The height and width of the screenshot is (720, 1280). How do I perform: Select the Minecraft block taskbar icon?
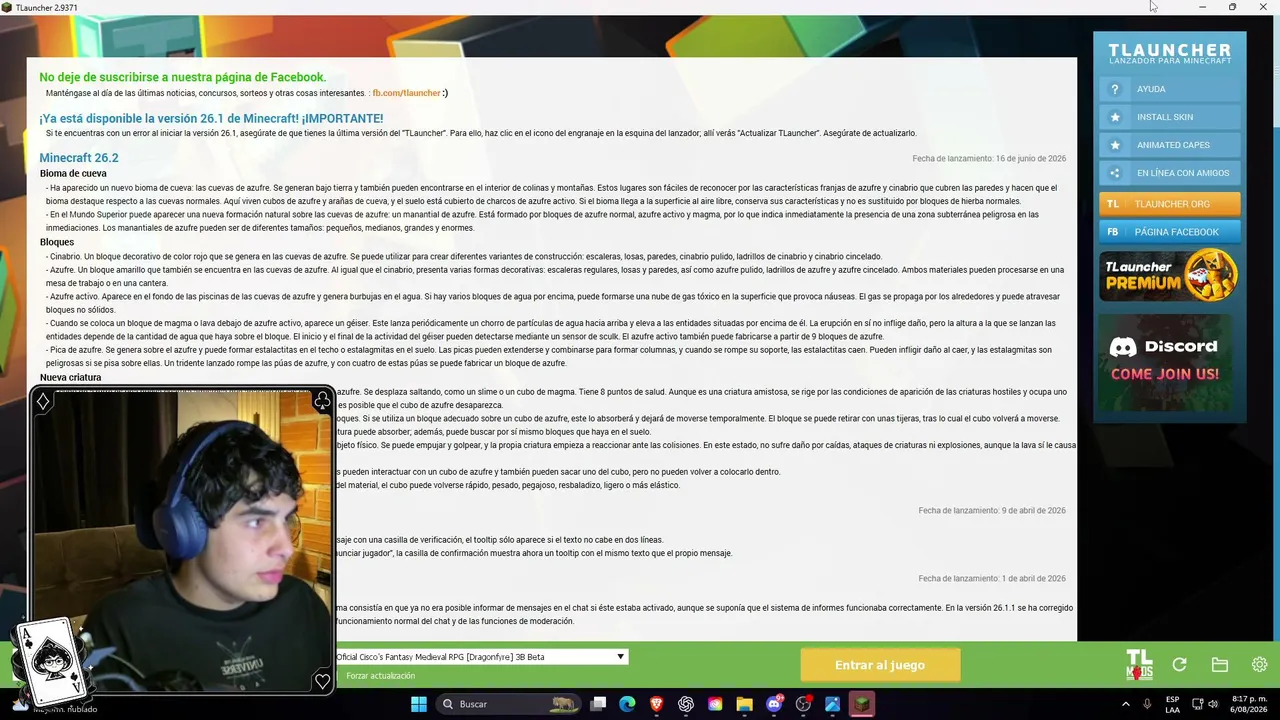click(x=862, y=704)
